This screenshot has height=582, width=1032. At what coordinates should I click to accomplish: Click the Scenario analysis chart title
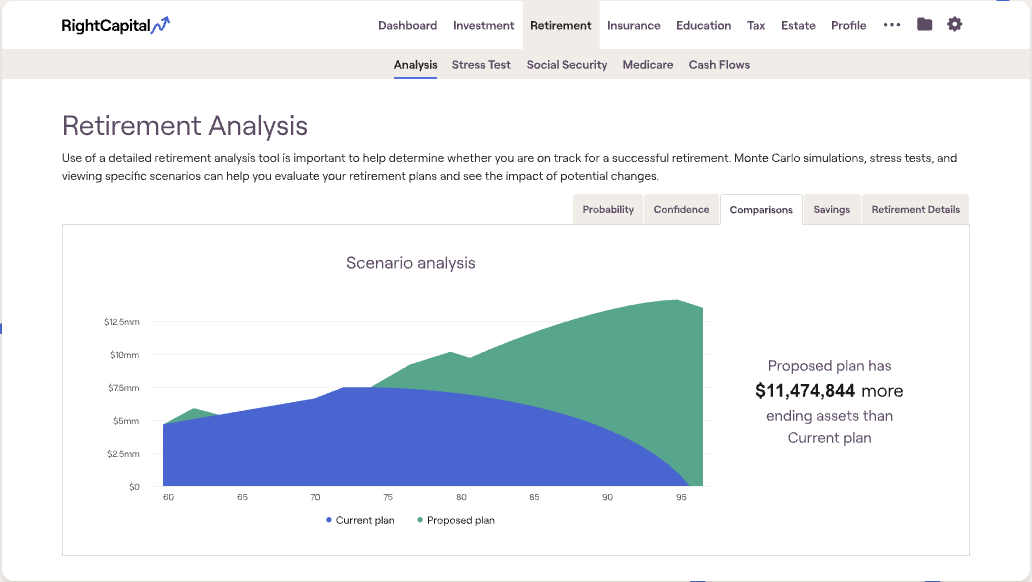[411, 263]
